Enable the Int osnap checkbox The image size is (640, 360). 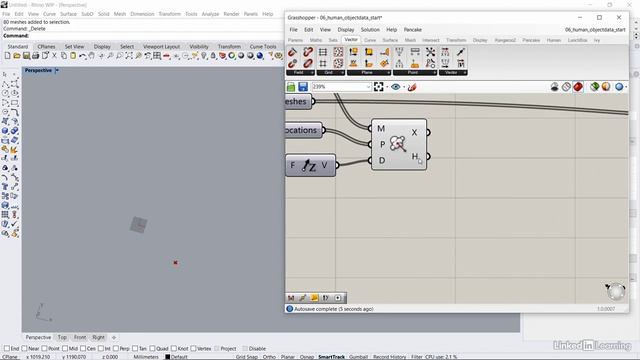[100, 349]
